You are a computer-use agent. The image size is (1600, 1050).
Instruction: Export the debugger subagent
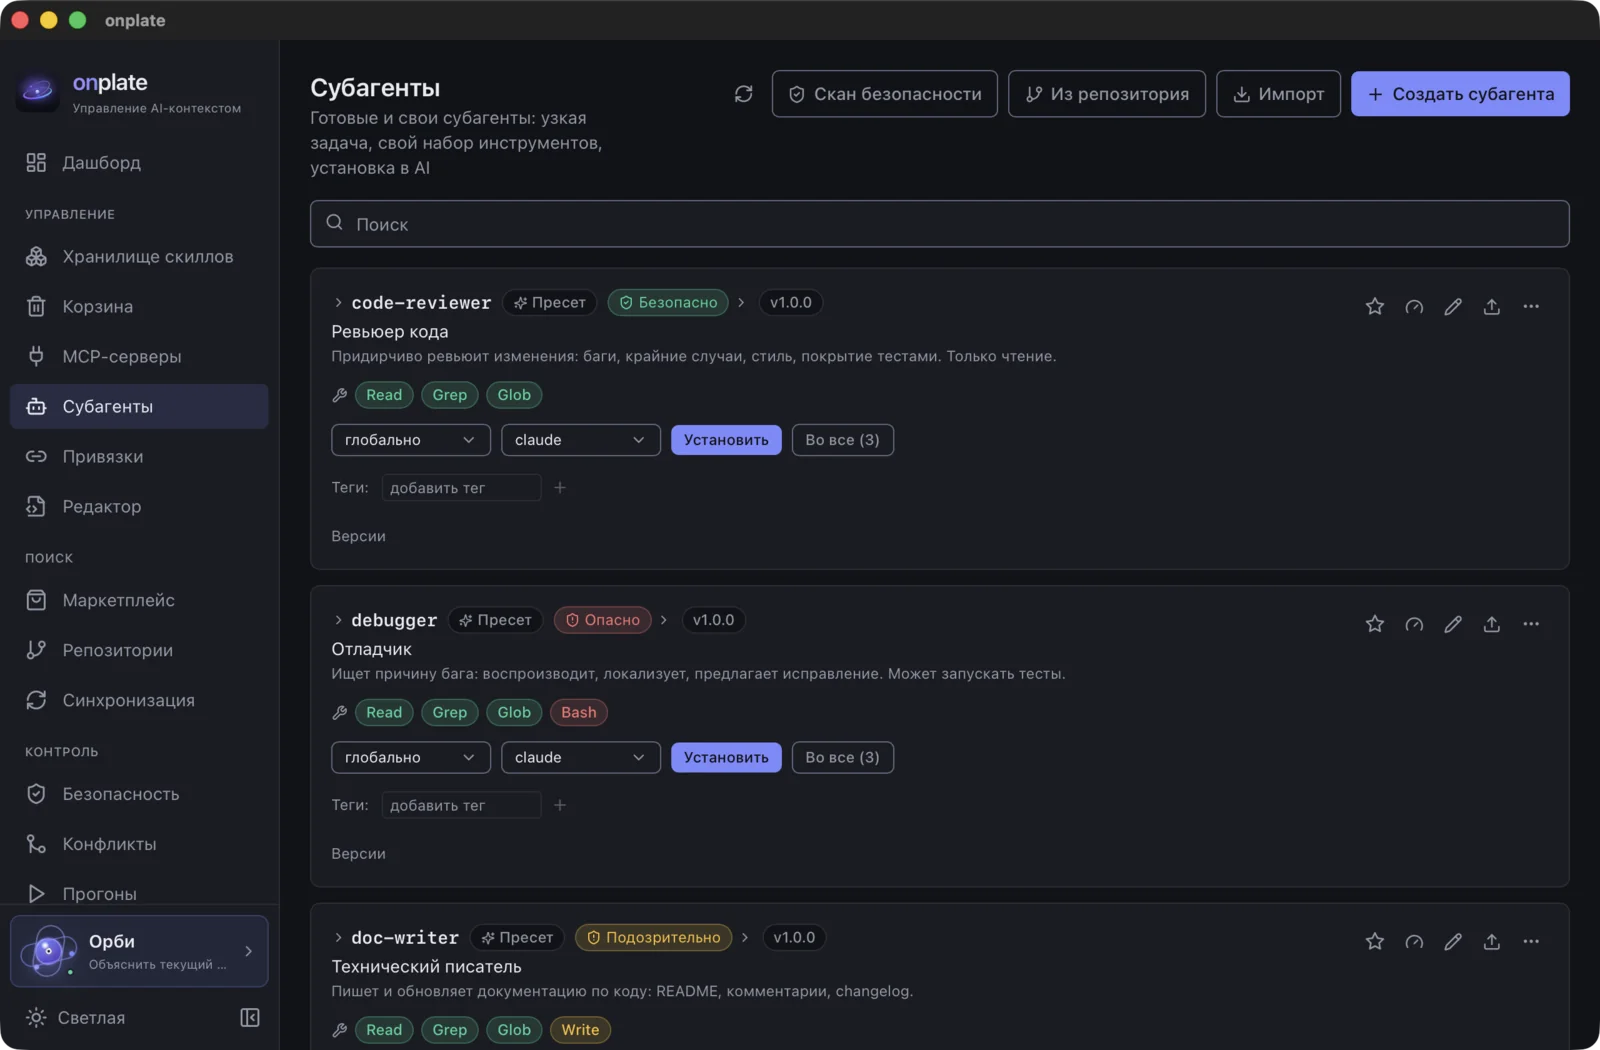click(1492, 624)
